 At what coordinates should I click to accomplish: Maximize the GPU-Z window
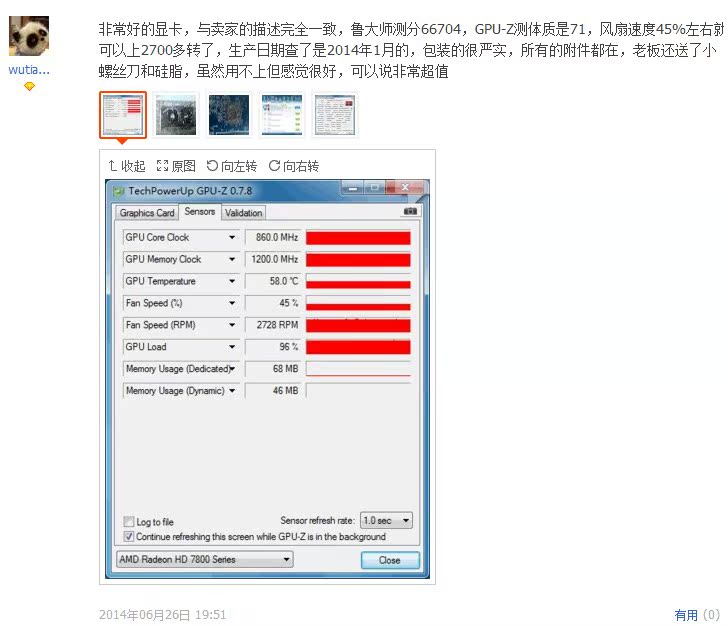click(374, 188)
